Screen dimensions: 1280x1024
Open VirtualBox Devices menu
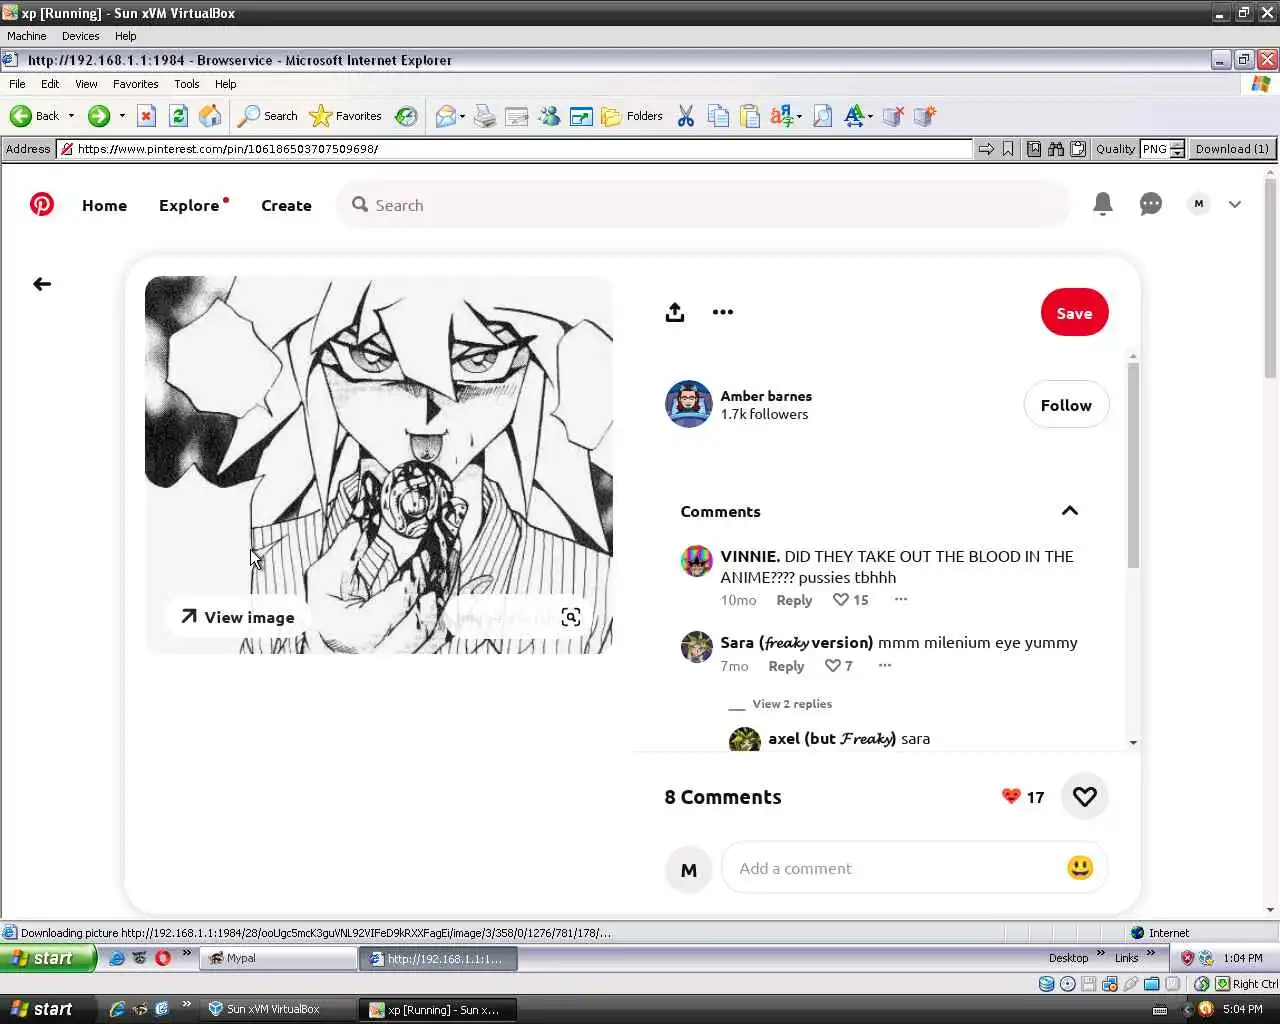[x=80, y=36]
